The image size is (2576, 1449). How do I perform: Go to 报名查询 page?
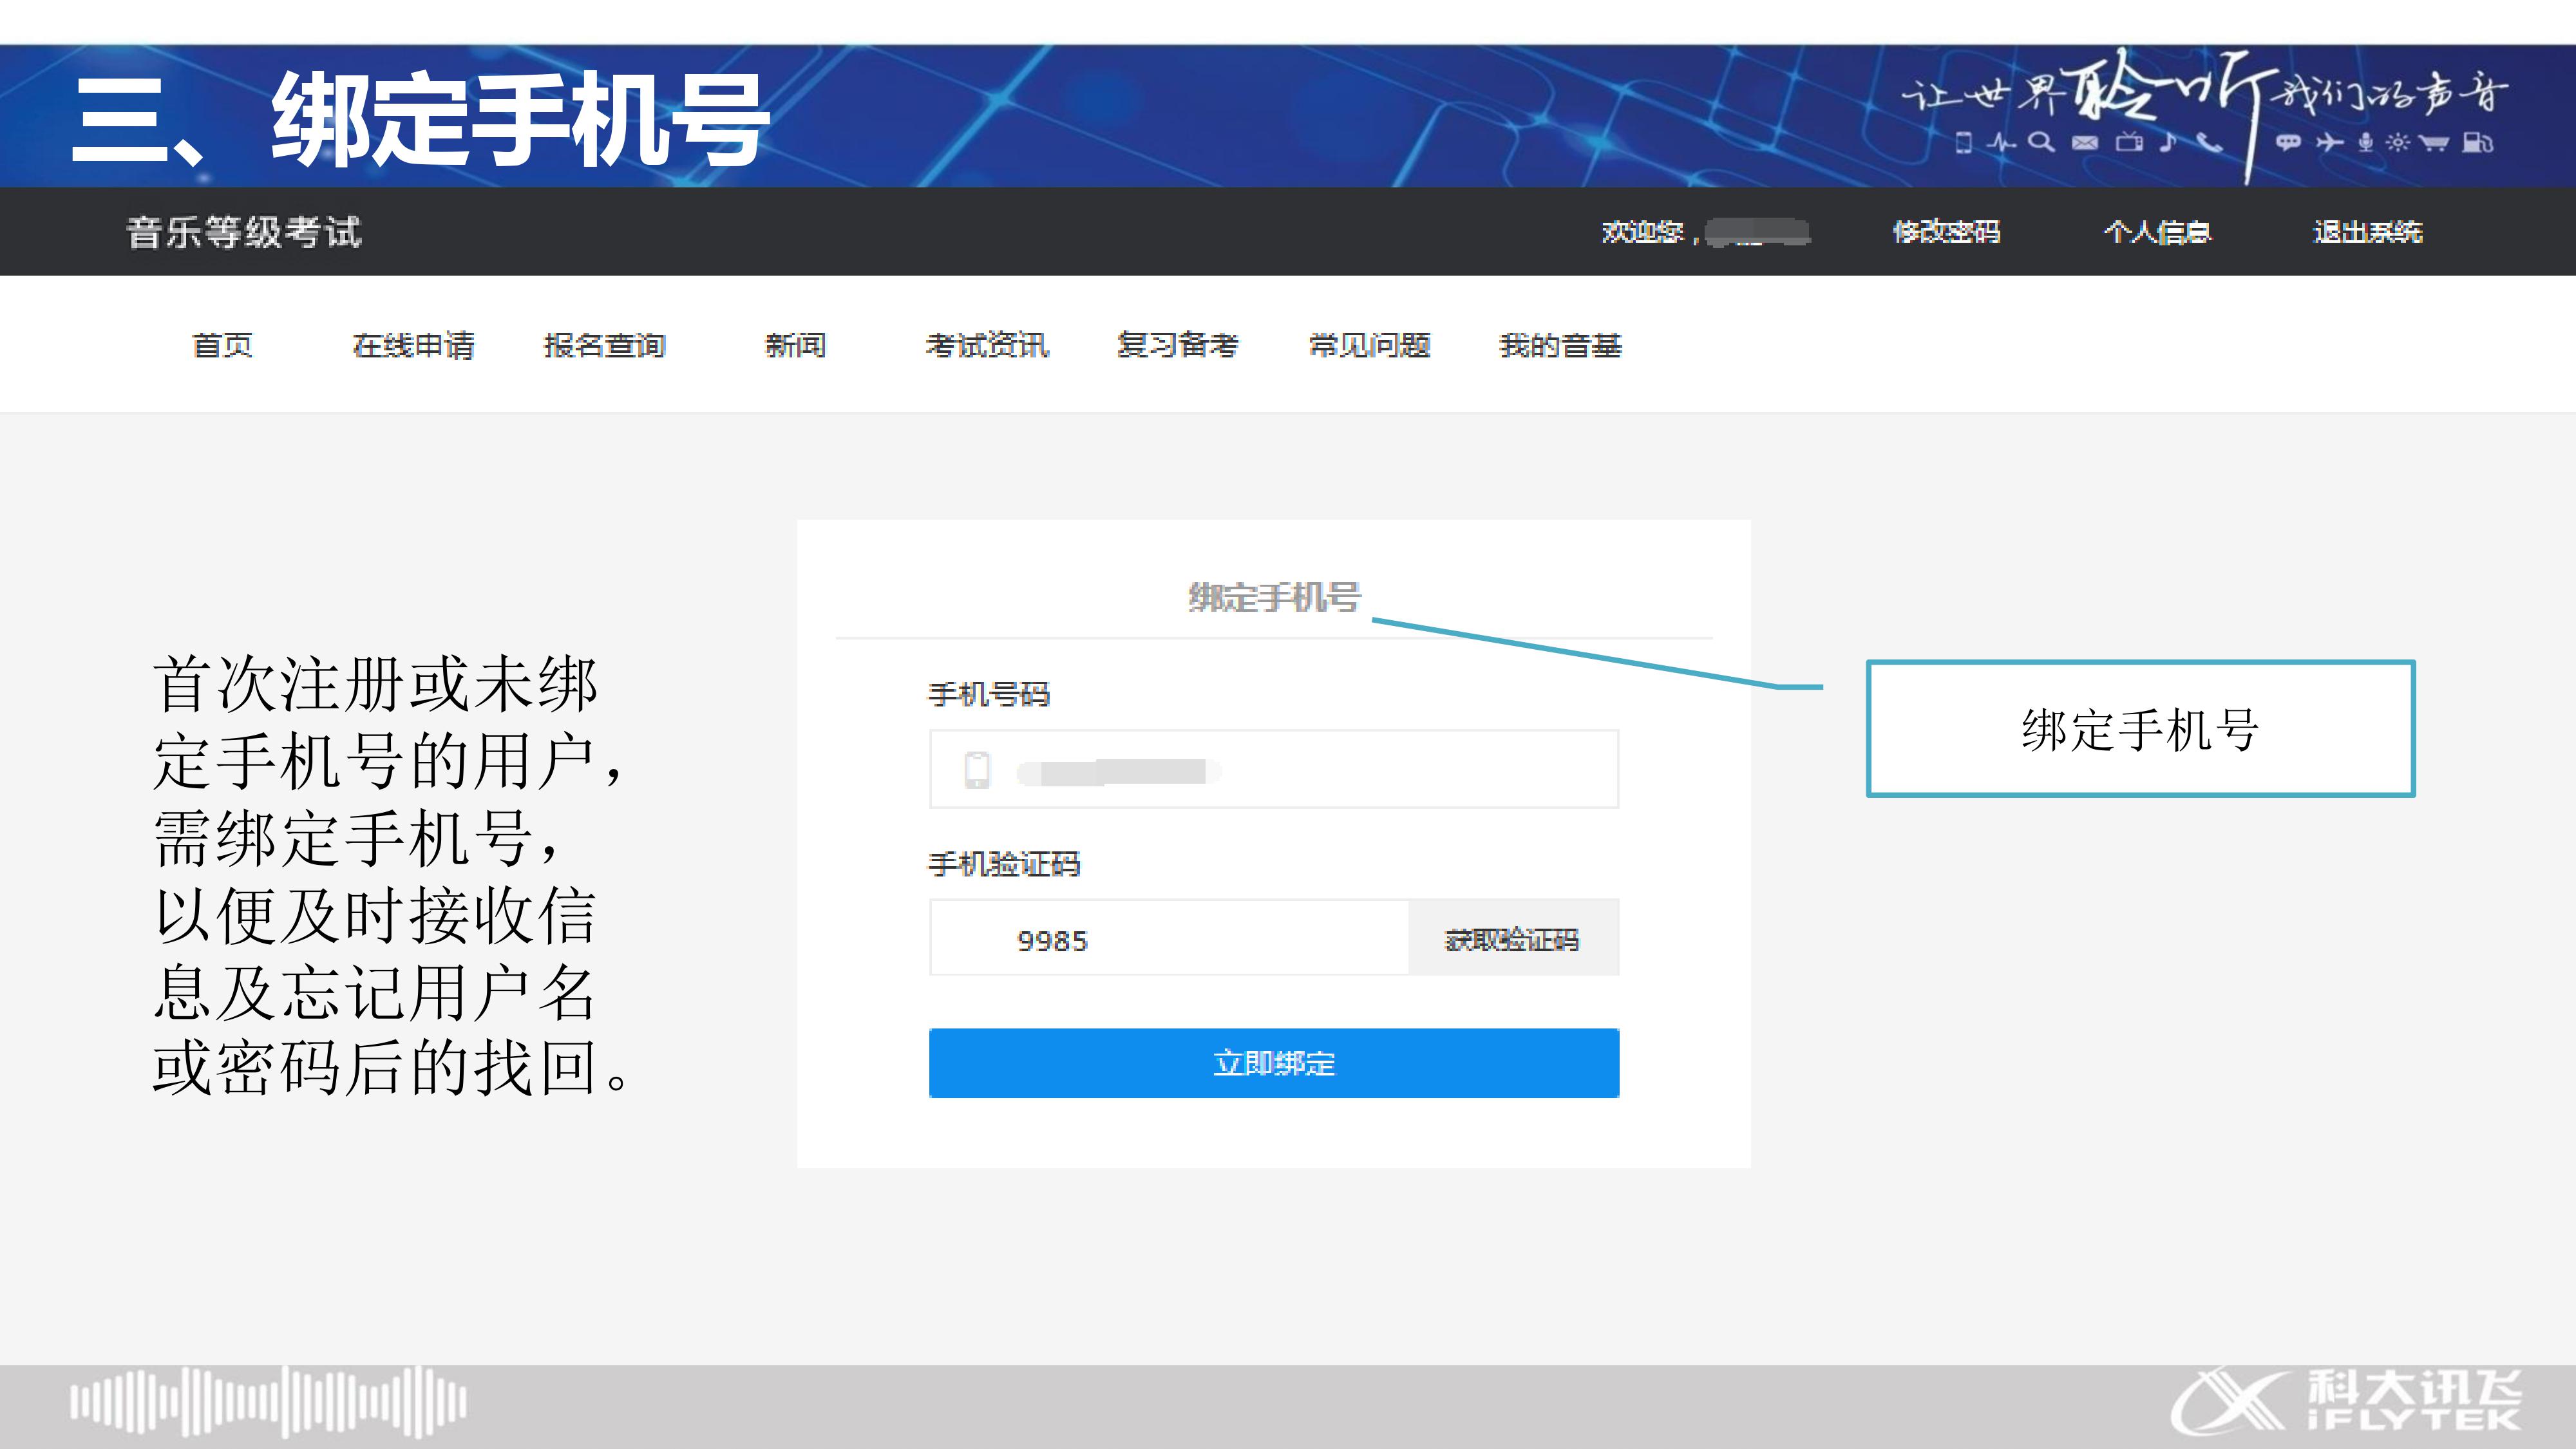(604, 346)
